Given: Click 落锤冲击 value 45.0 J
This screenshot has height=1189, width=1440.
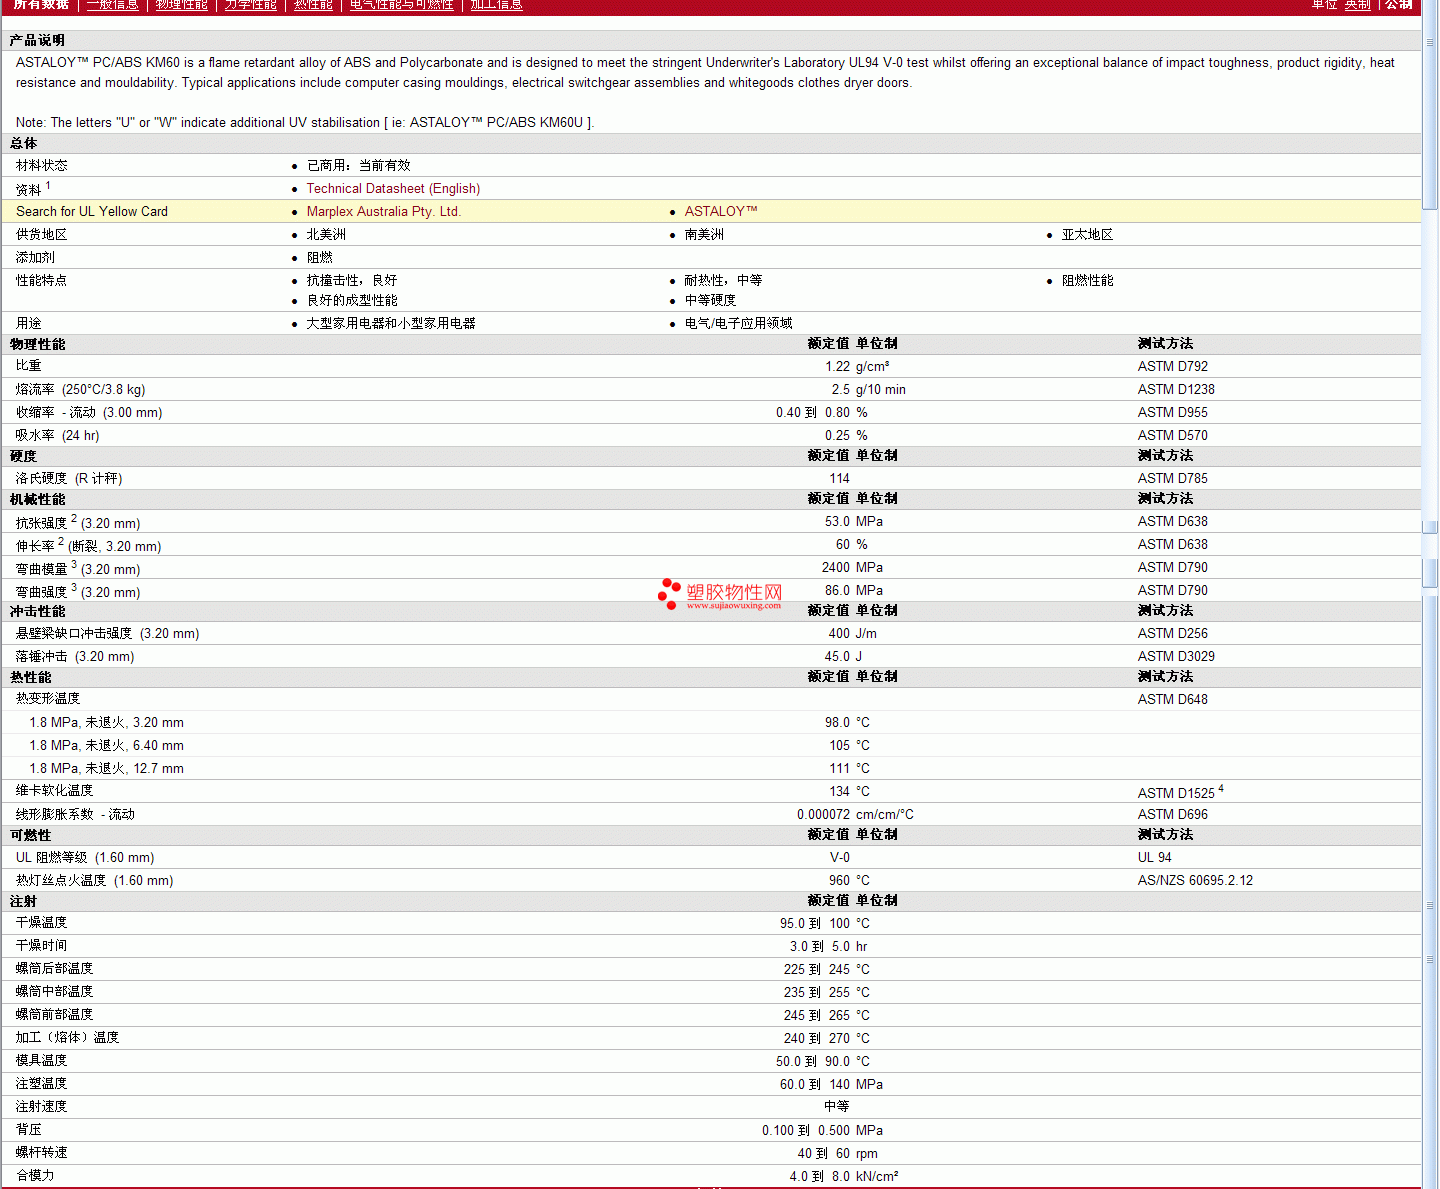Looking at the screenshot, I should (843, 656).
